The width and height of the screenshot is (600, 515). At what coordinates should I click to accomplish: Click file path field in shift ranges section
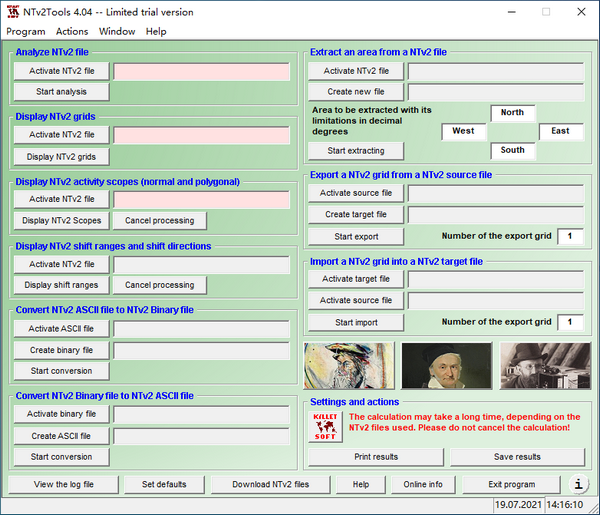coord(202,265)
